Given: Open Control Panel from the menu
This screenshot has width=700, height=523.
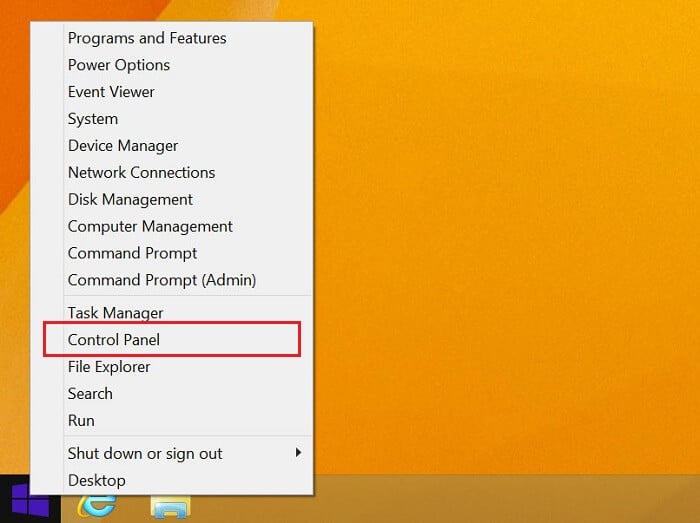Looking at the screenshot, I should pyautogui.click(x=171, y=340).
